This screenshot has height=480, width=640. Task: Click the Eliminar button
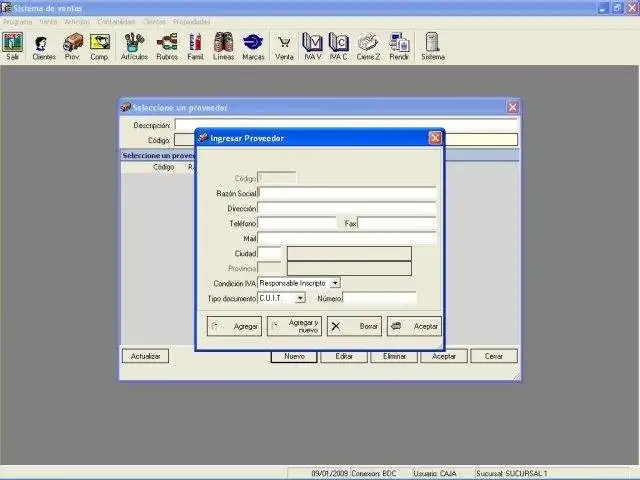[394, 356]
